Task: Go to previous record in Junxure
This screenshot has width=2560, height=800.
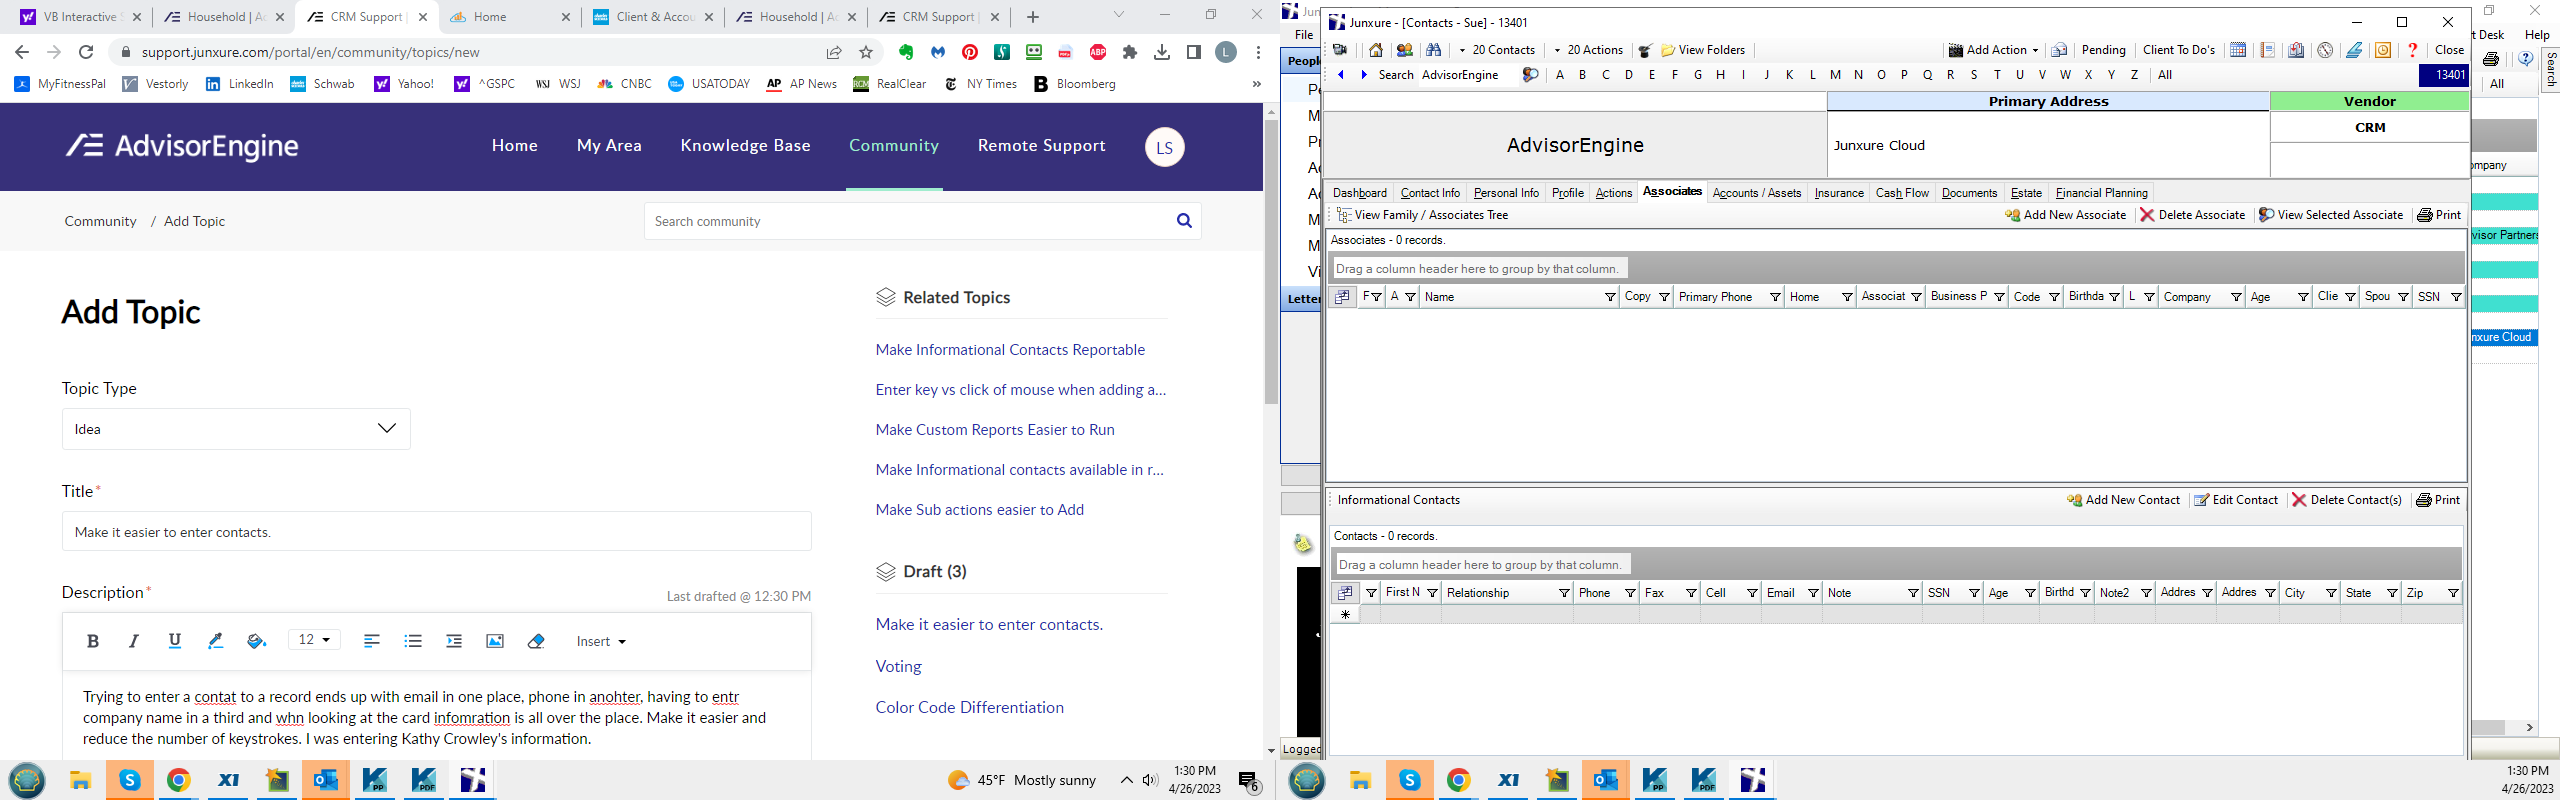Action: click(x=1340, y=75)
